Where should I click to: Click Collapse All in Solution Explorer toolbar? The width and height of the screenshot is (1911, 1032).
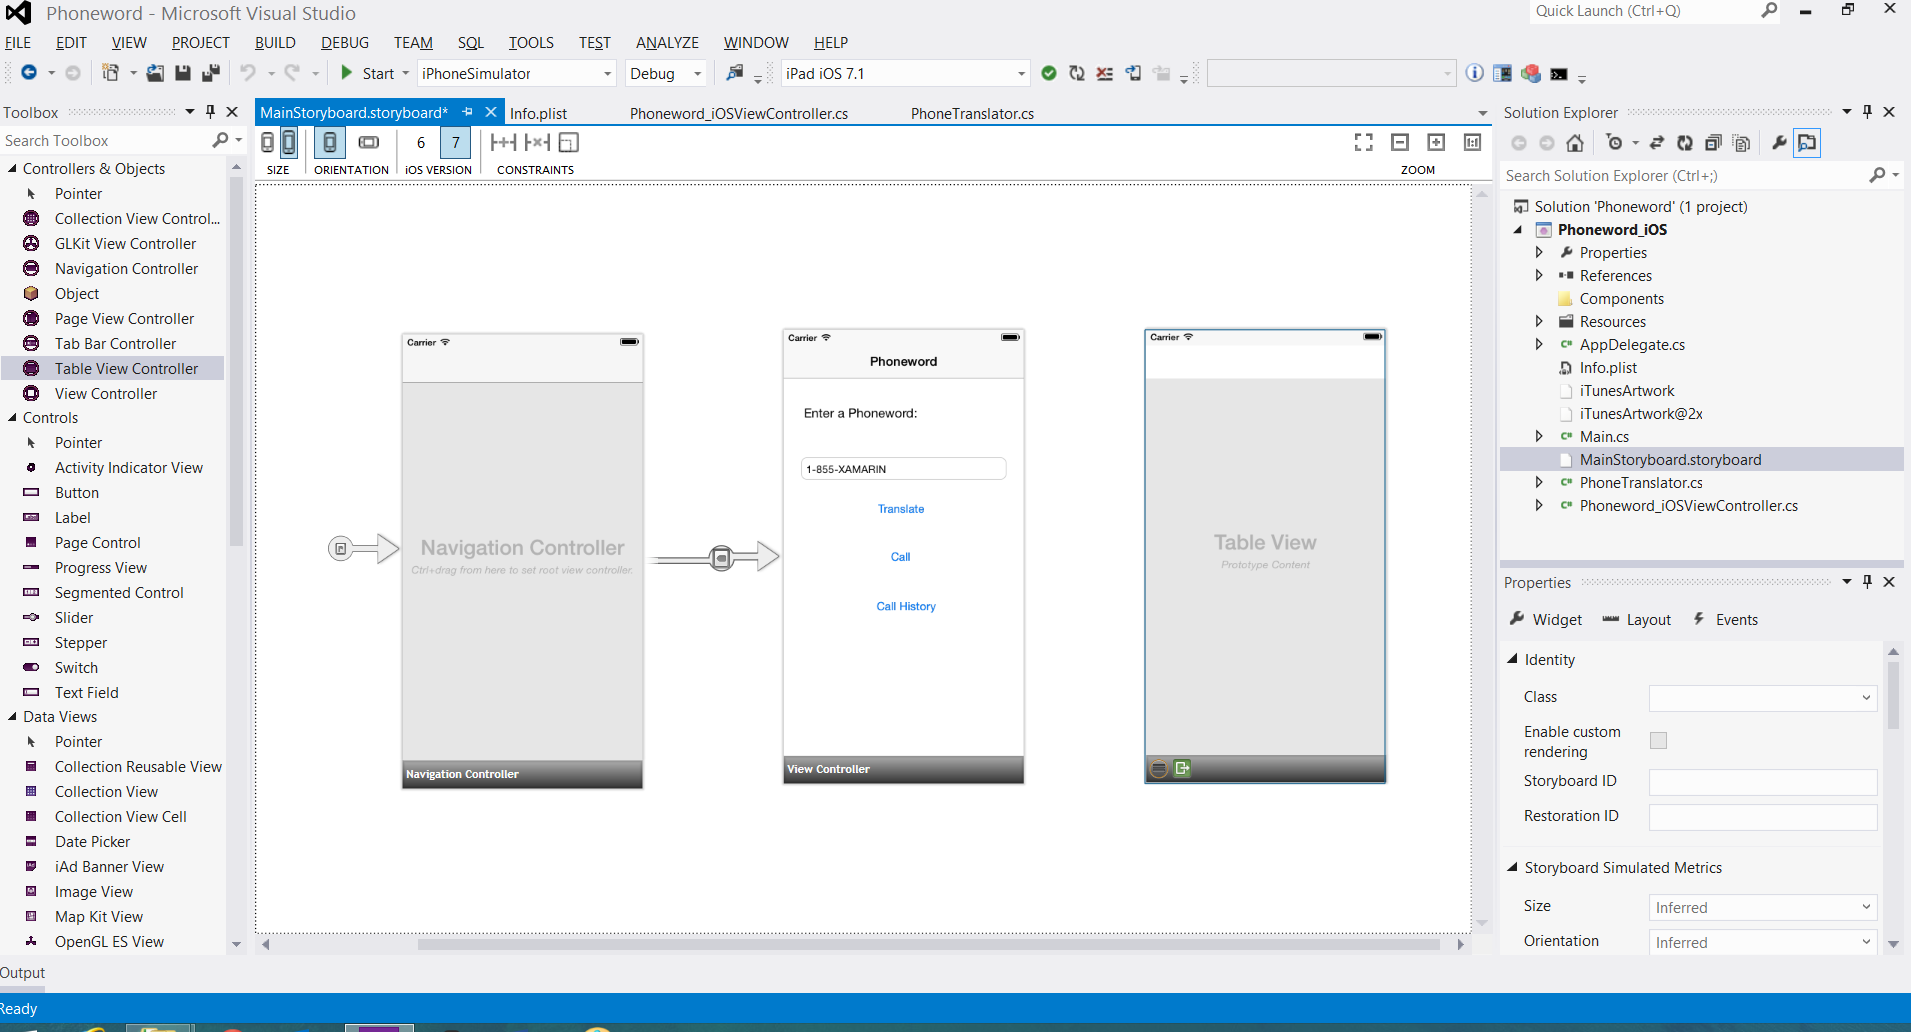pos(1713,143)
